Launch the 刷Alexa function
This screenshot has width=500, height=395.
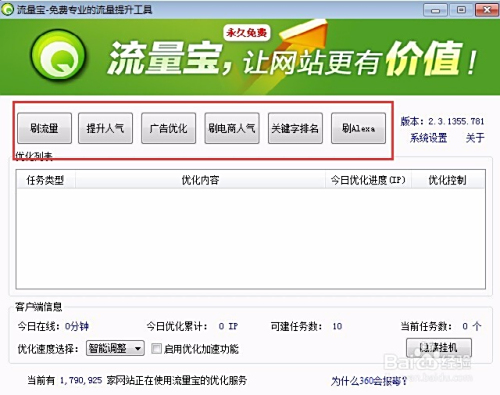tap(358, 128)
